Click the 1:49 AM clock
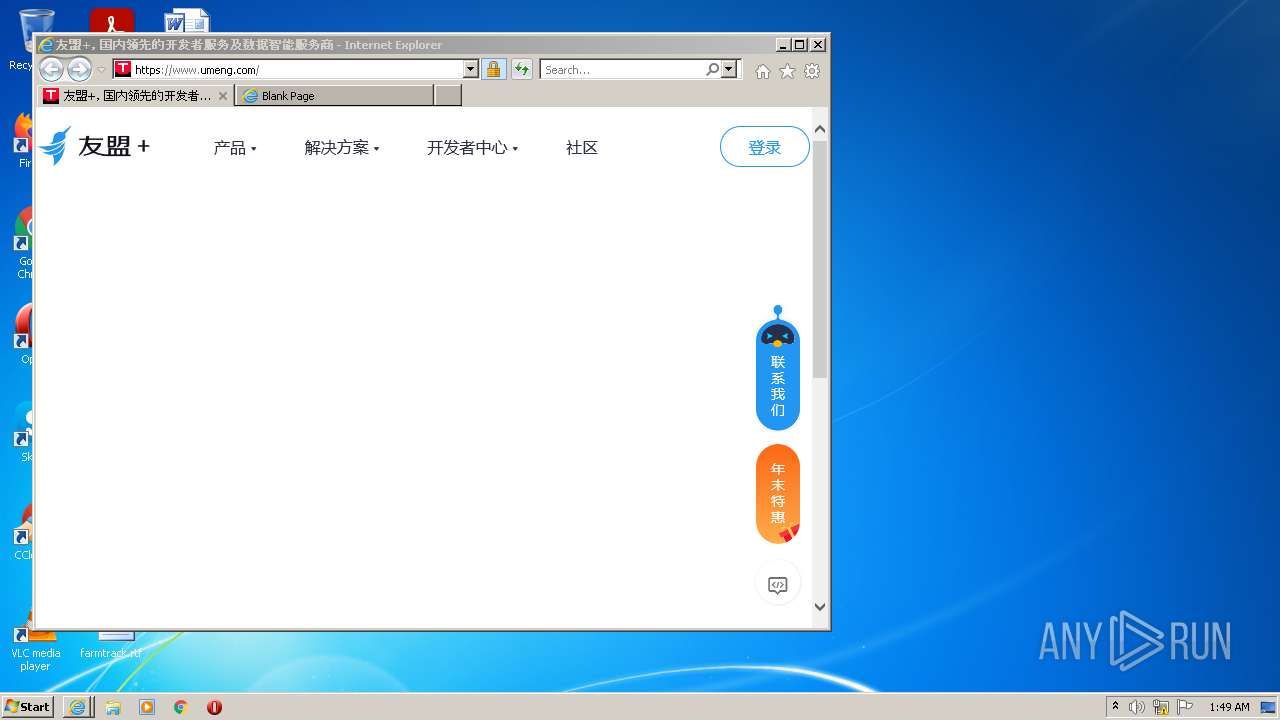This screenshot has width=1280, height=720. [x=1229, y=707]
